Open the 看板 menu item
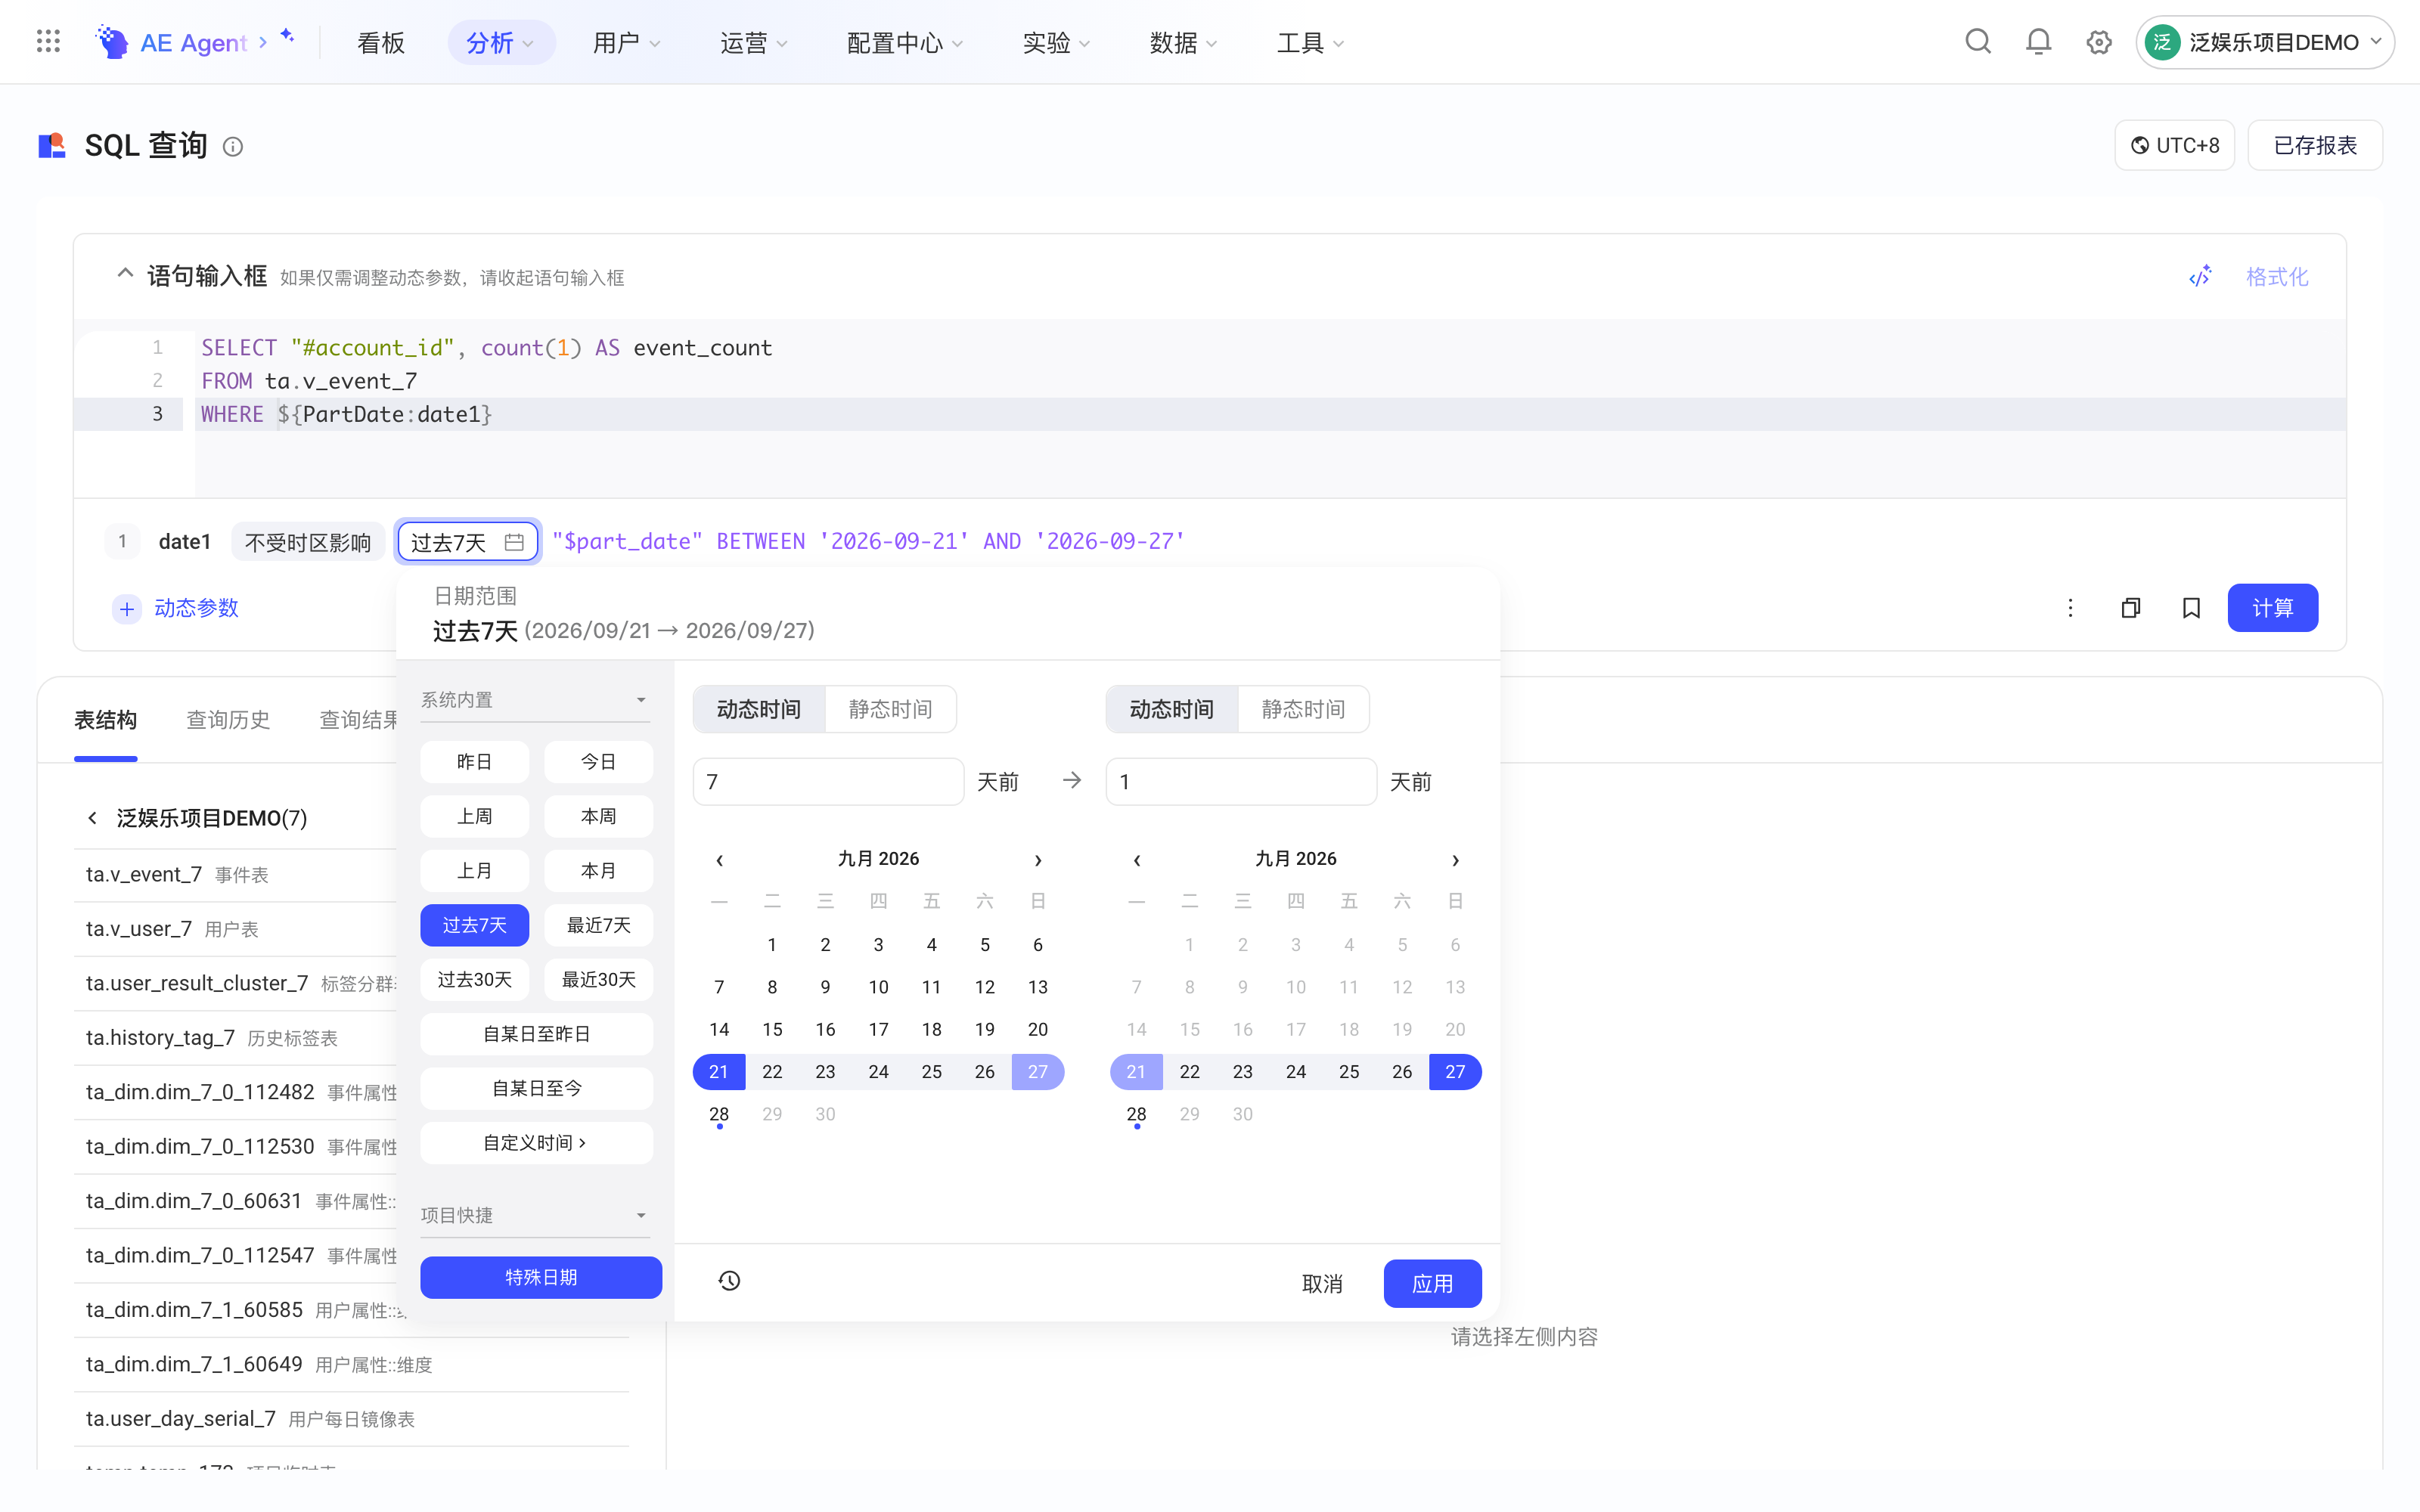The image size is (2420, 1512). point(381,42)
